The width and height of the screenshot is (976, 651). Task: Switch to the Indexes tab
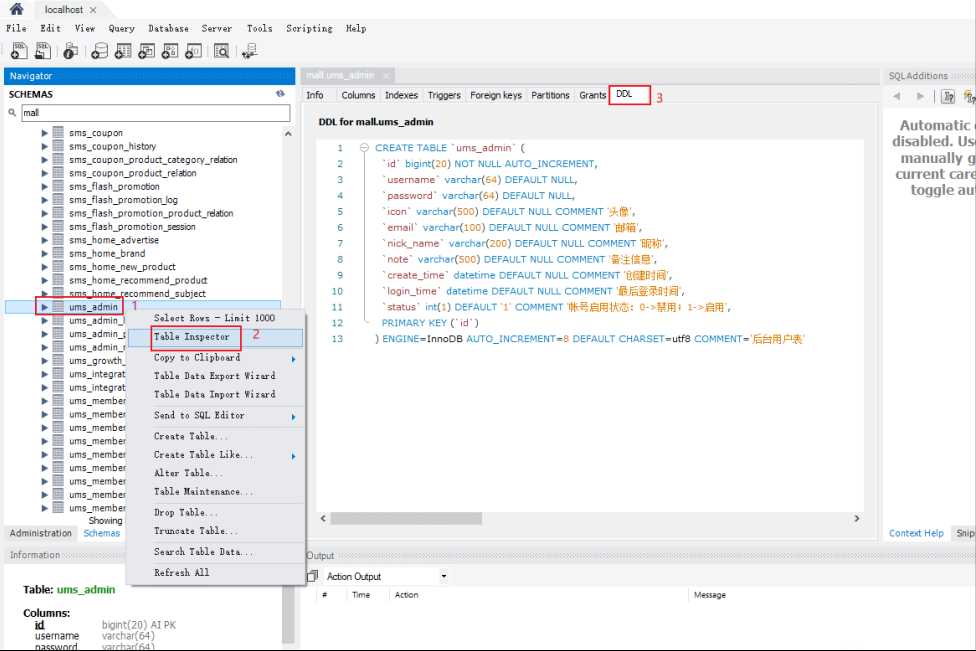(401, 95)
